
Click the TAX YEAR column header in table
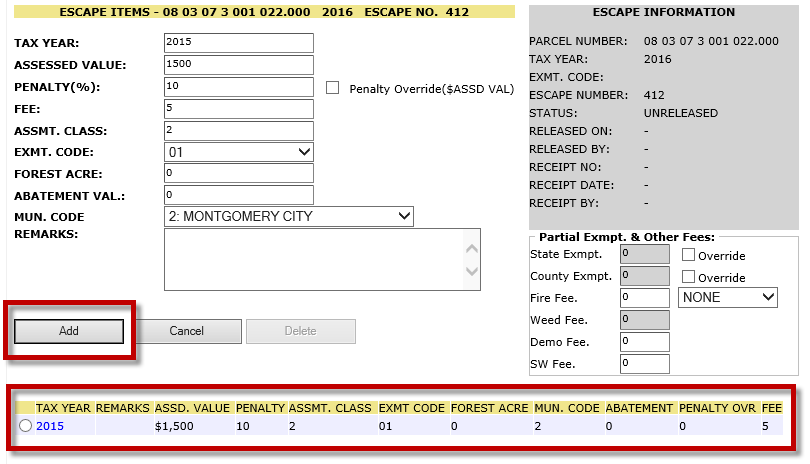63,408
